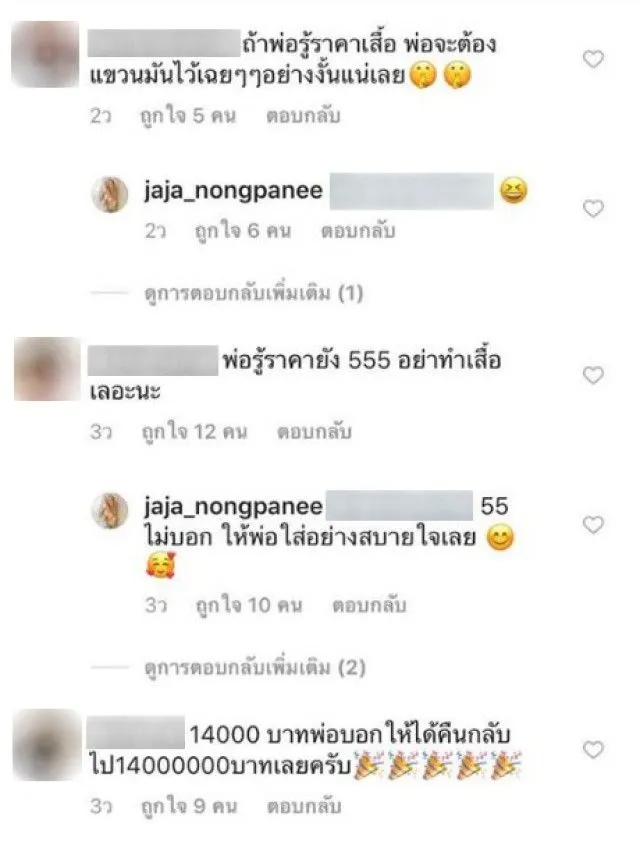Like the comment about แขวนมันไว้เฉยๆ
Viewport: 640px width, 841px height.
(x=593, y=59)
